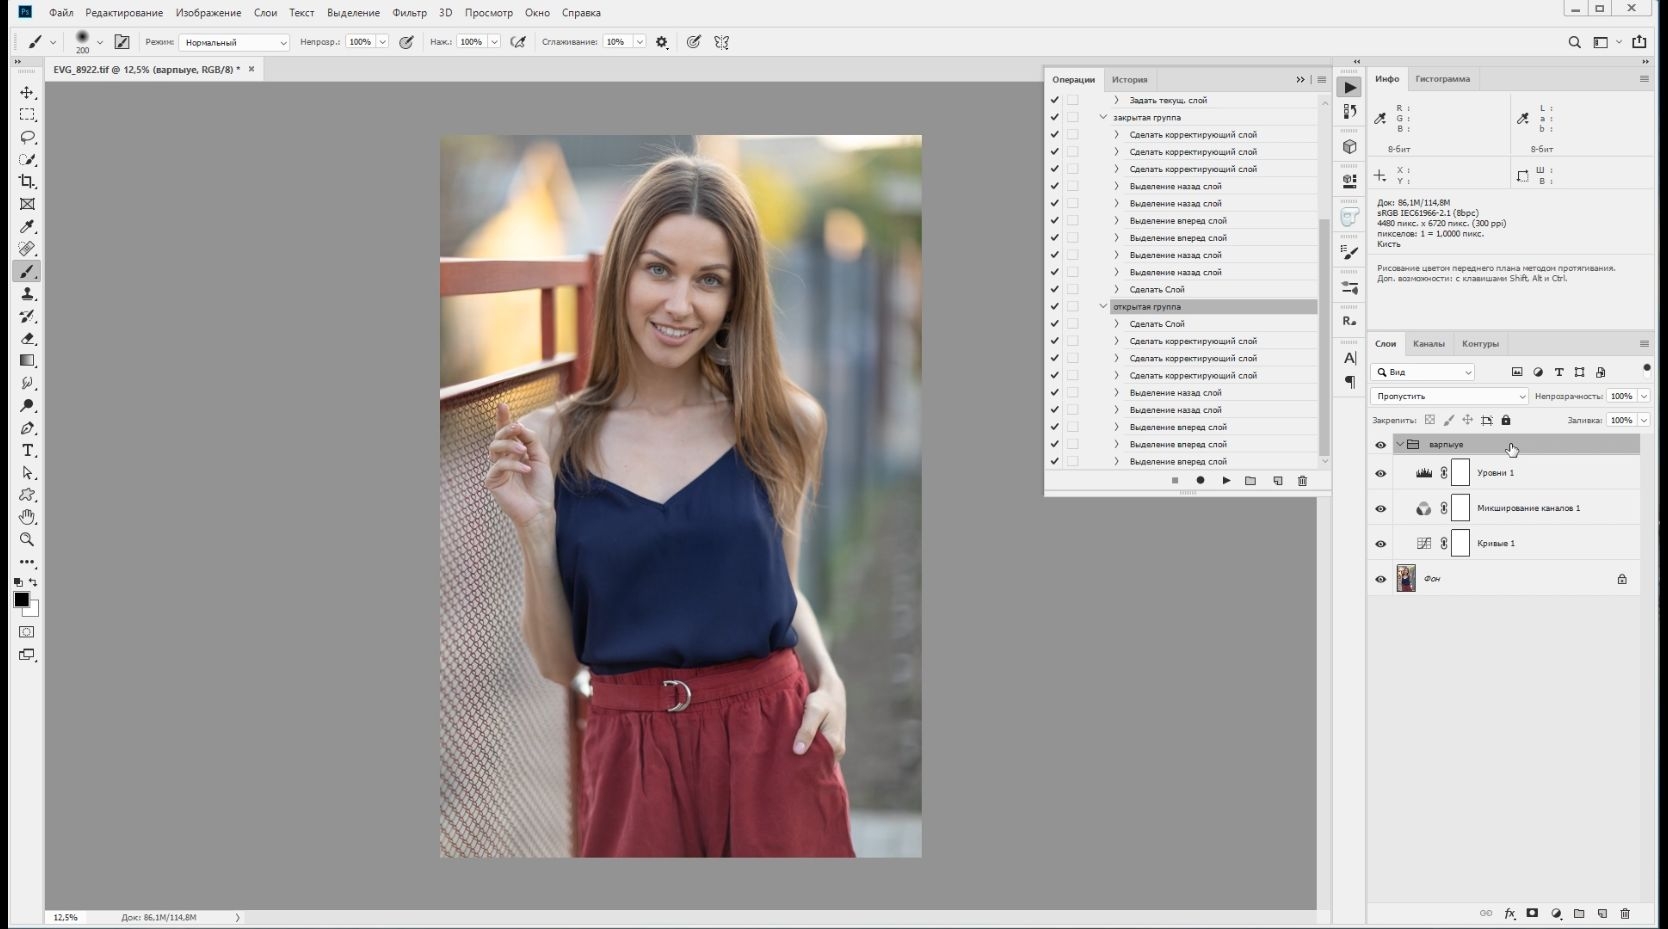
Task: Select the Lasso tool
Action: pyautogui.click(x=27, y=137)
